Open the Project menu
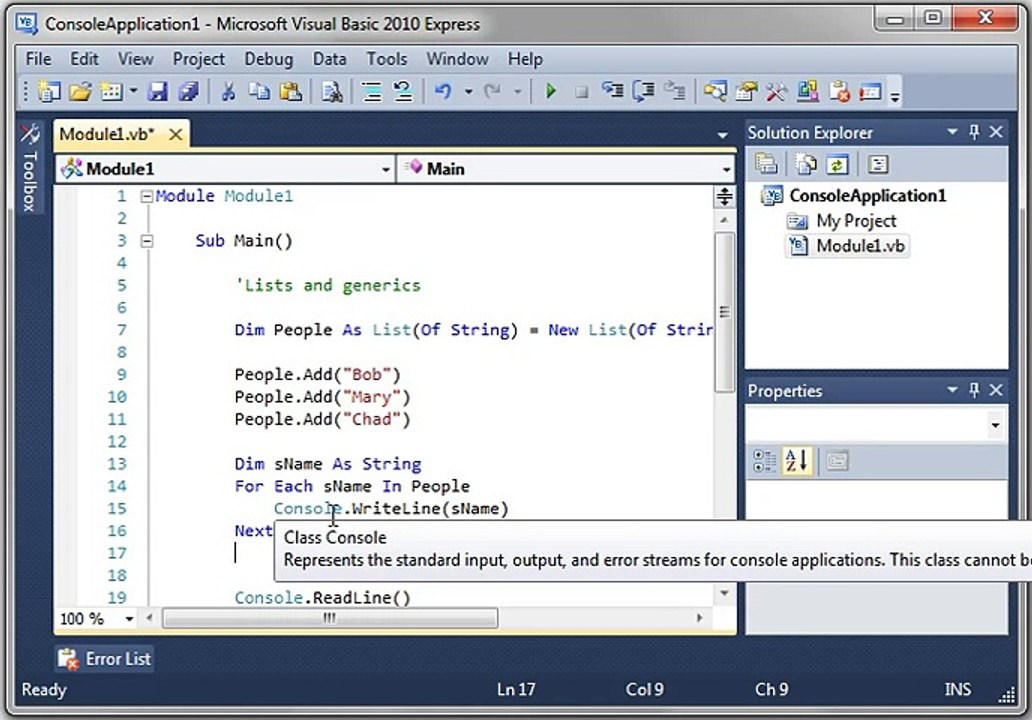 [199, 59]
